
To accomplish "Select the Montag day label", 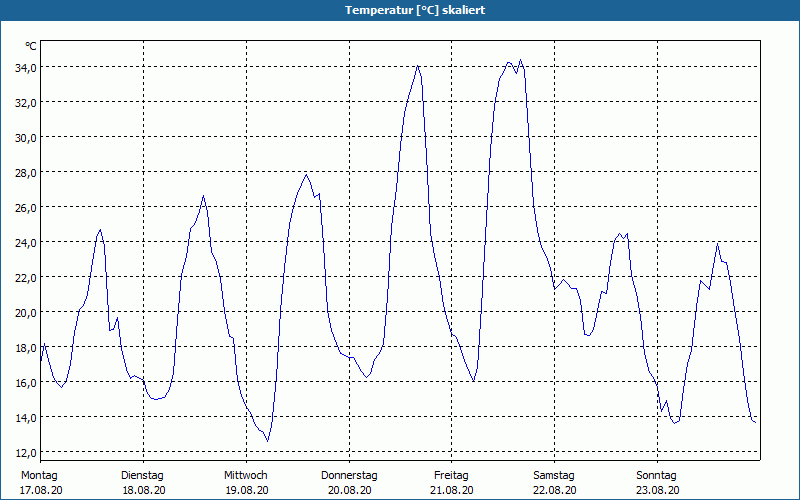I will [x=39, y=476].
